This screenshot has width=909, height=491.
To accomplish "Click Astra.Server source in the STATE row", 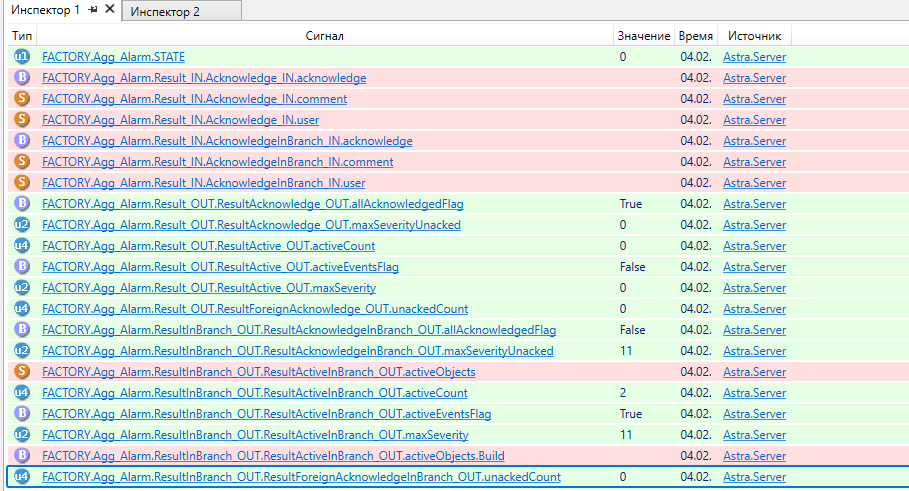I will 754,57.
